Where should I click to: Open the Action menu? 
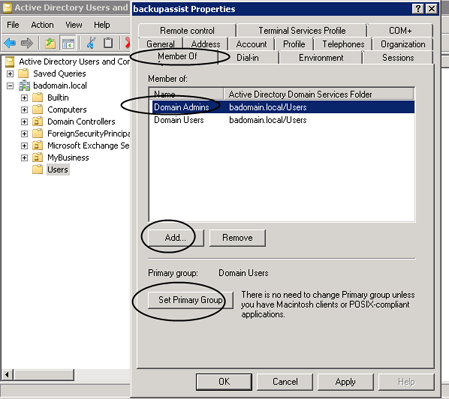pyautogui.click(x=42, y=25)
